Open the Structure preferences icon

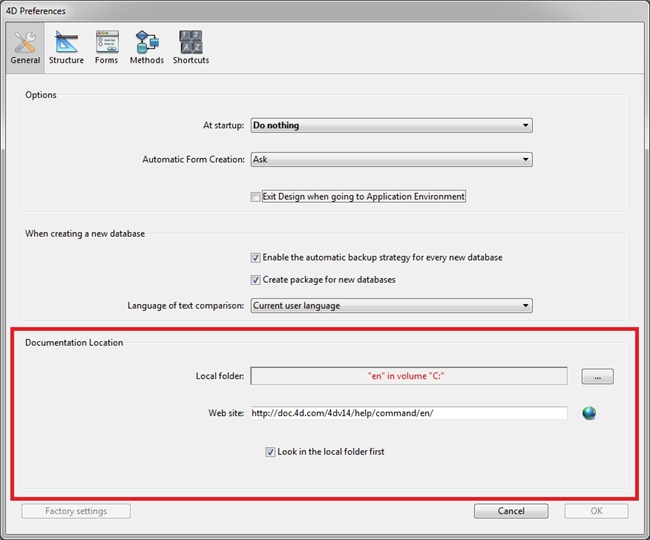coord(66,42)
